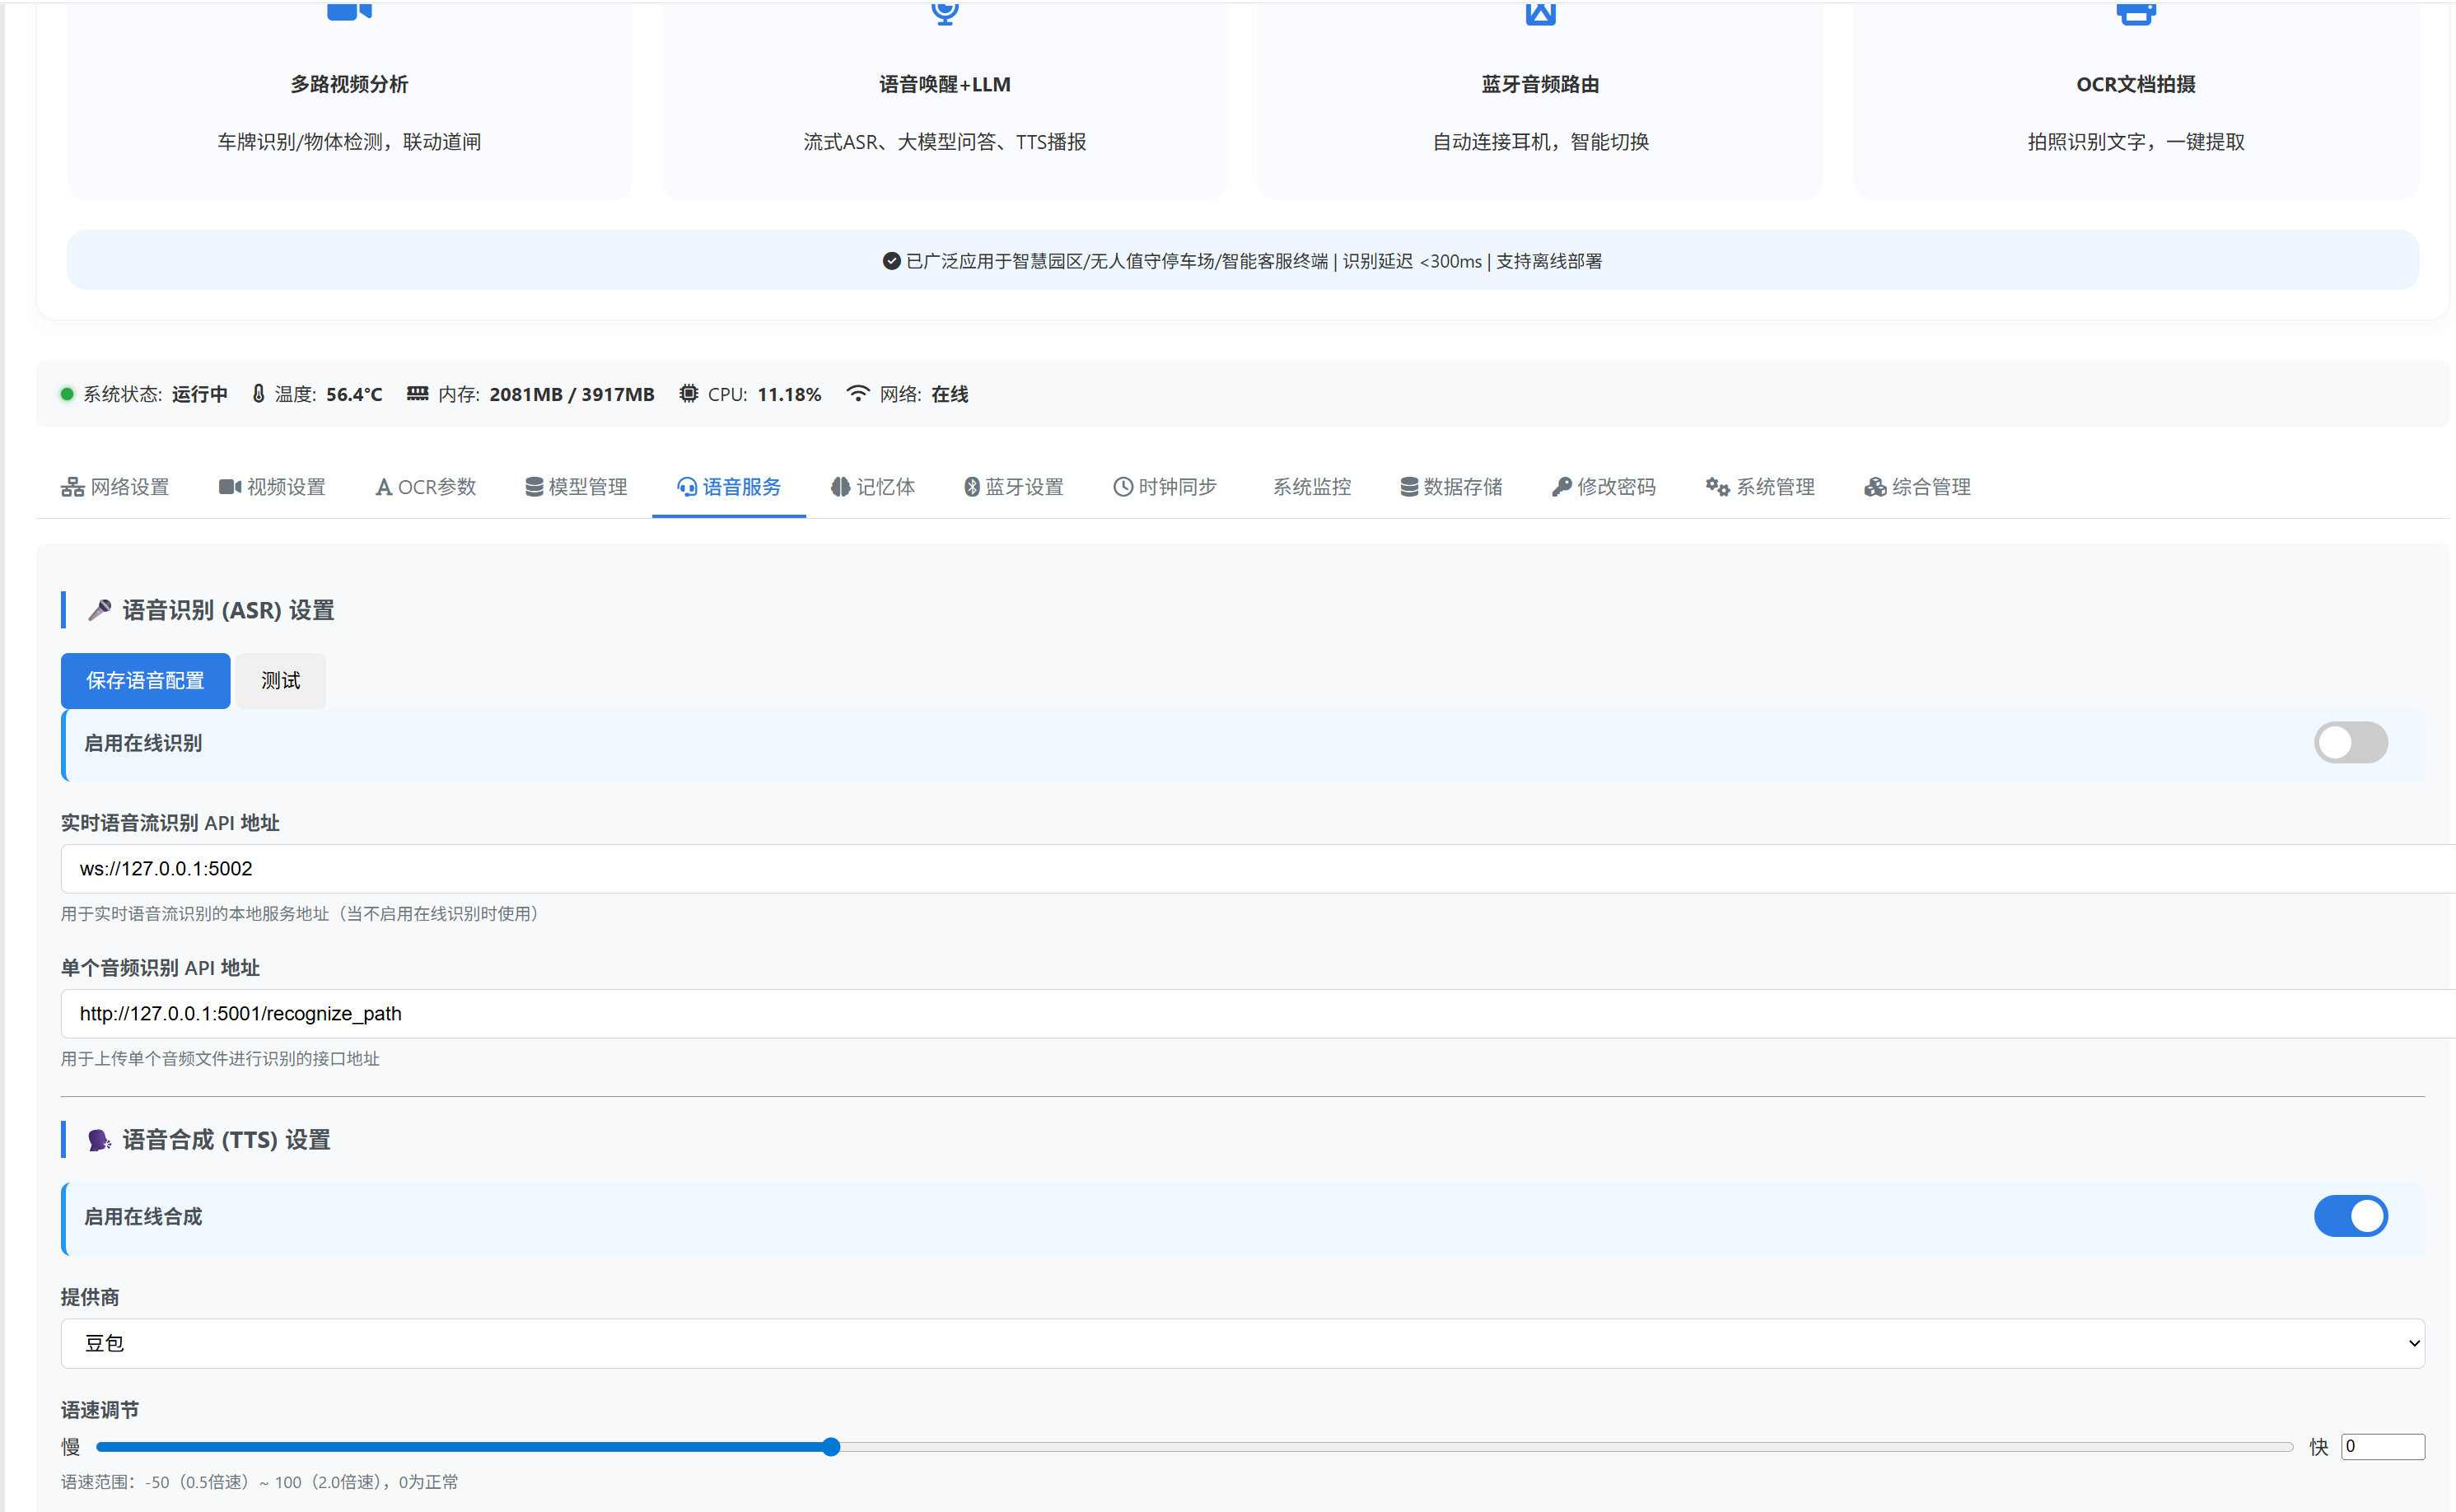This screenshot has width=2456, height=1512.
Task: Disable the 启用在线合成 toggle
Action: (x=2350, y=1217)
